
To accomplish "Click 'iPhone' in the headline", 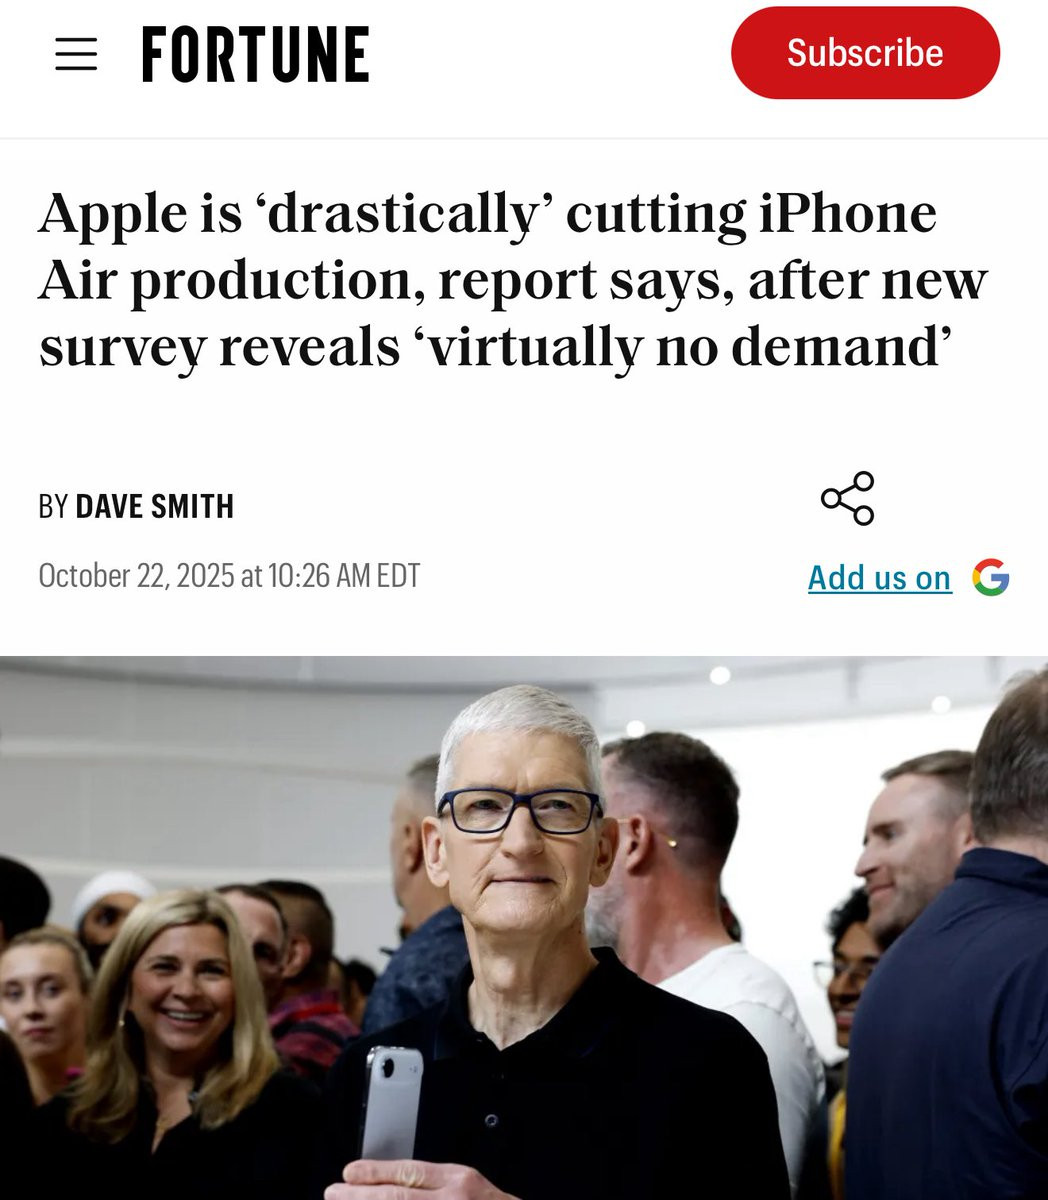I will tap(848, 214).
